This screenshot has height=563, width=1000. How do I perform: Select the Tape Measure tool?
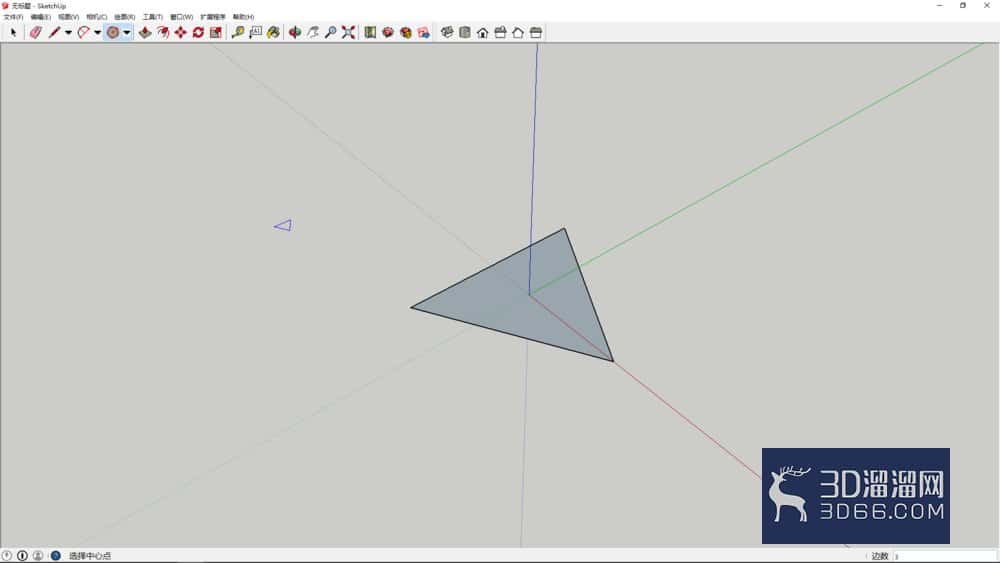(x=238, y=33)
